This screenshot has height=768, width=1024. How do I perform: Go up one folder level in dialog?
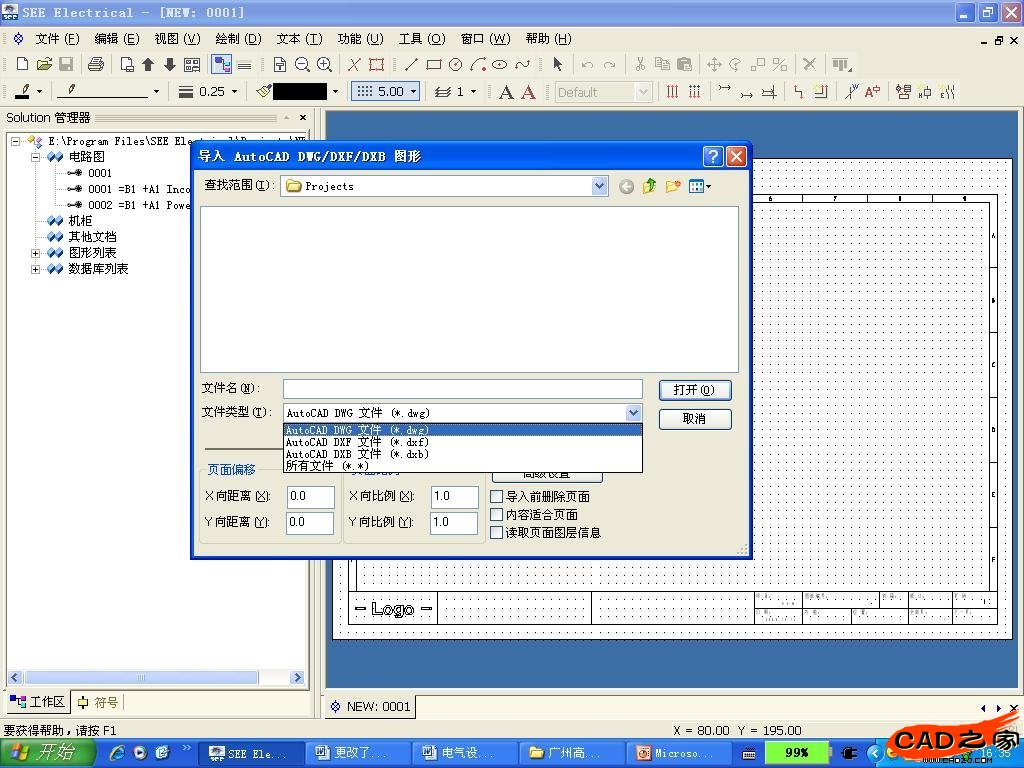[x=650, y=186]
